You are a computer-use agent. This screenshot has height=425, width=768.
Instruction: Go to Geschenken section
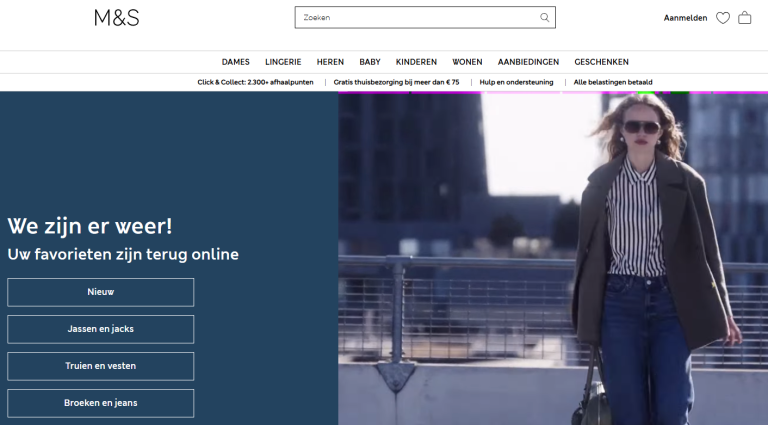point(601,62)
